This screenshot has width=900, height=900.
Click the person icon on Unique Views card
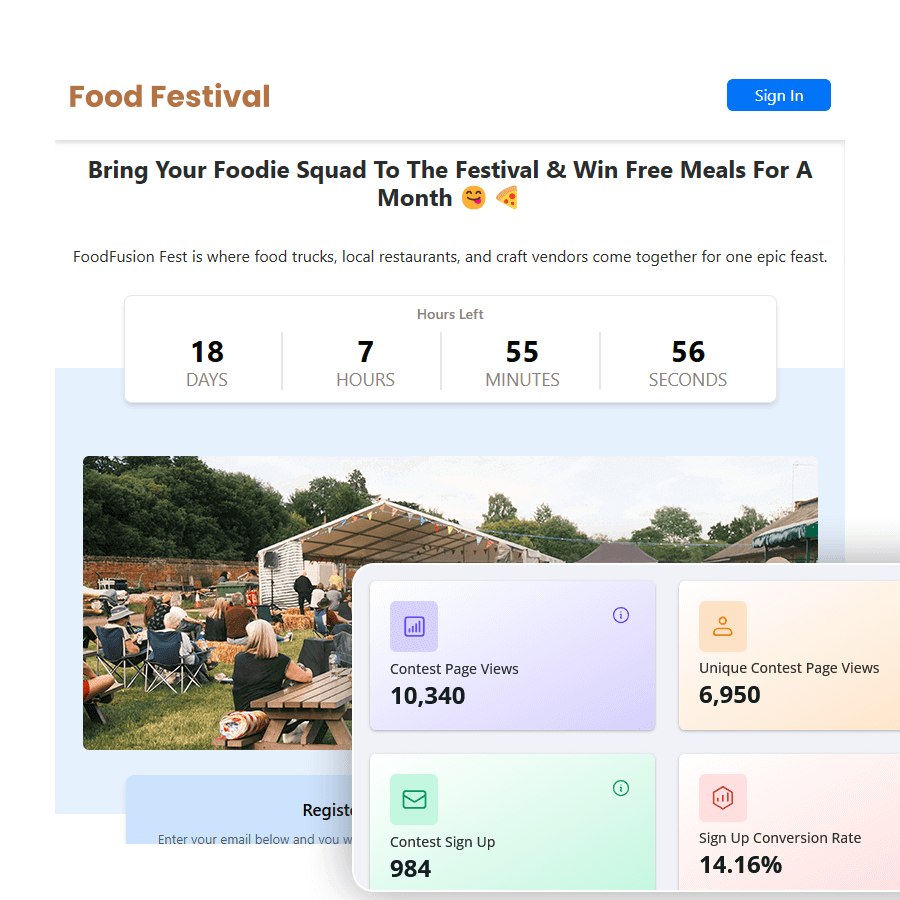[723, 626]
